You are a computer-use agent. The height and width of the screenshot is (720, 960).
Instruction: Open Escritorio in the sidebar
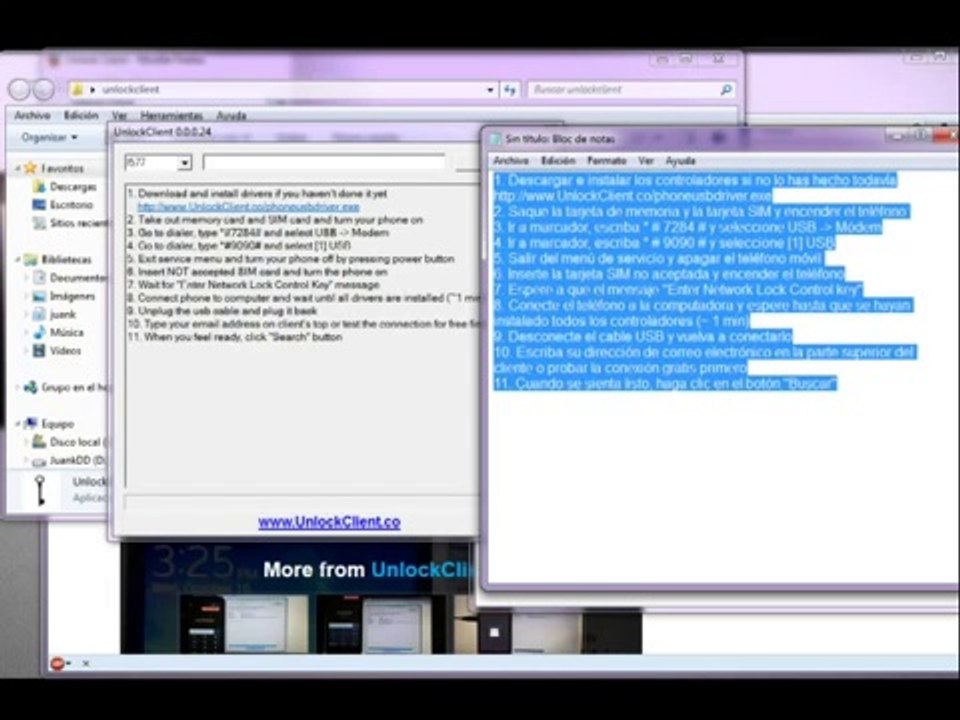pos(71,204)
